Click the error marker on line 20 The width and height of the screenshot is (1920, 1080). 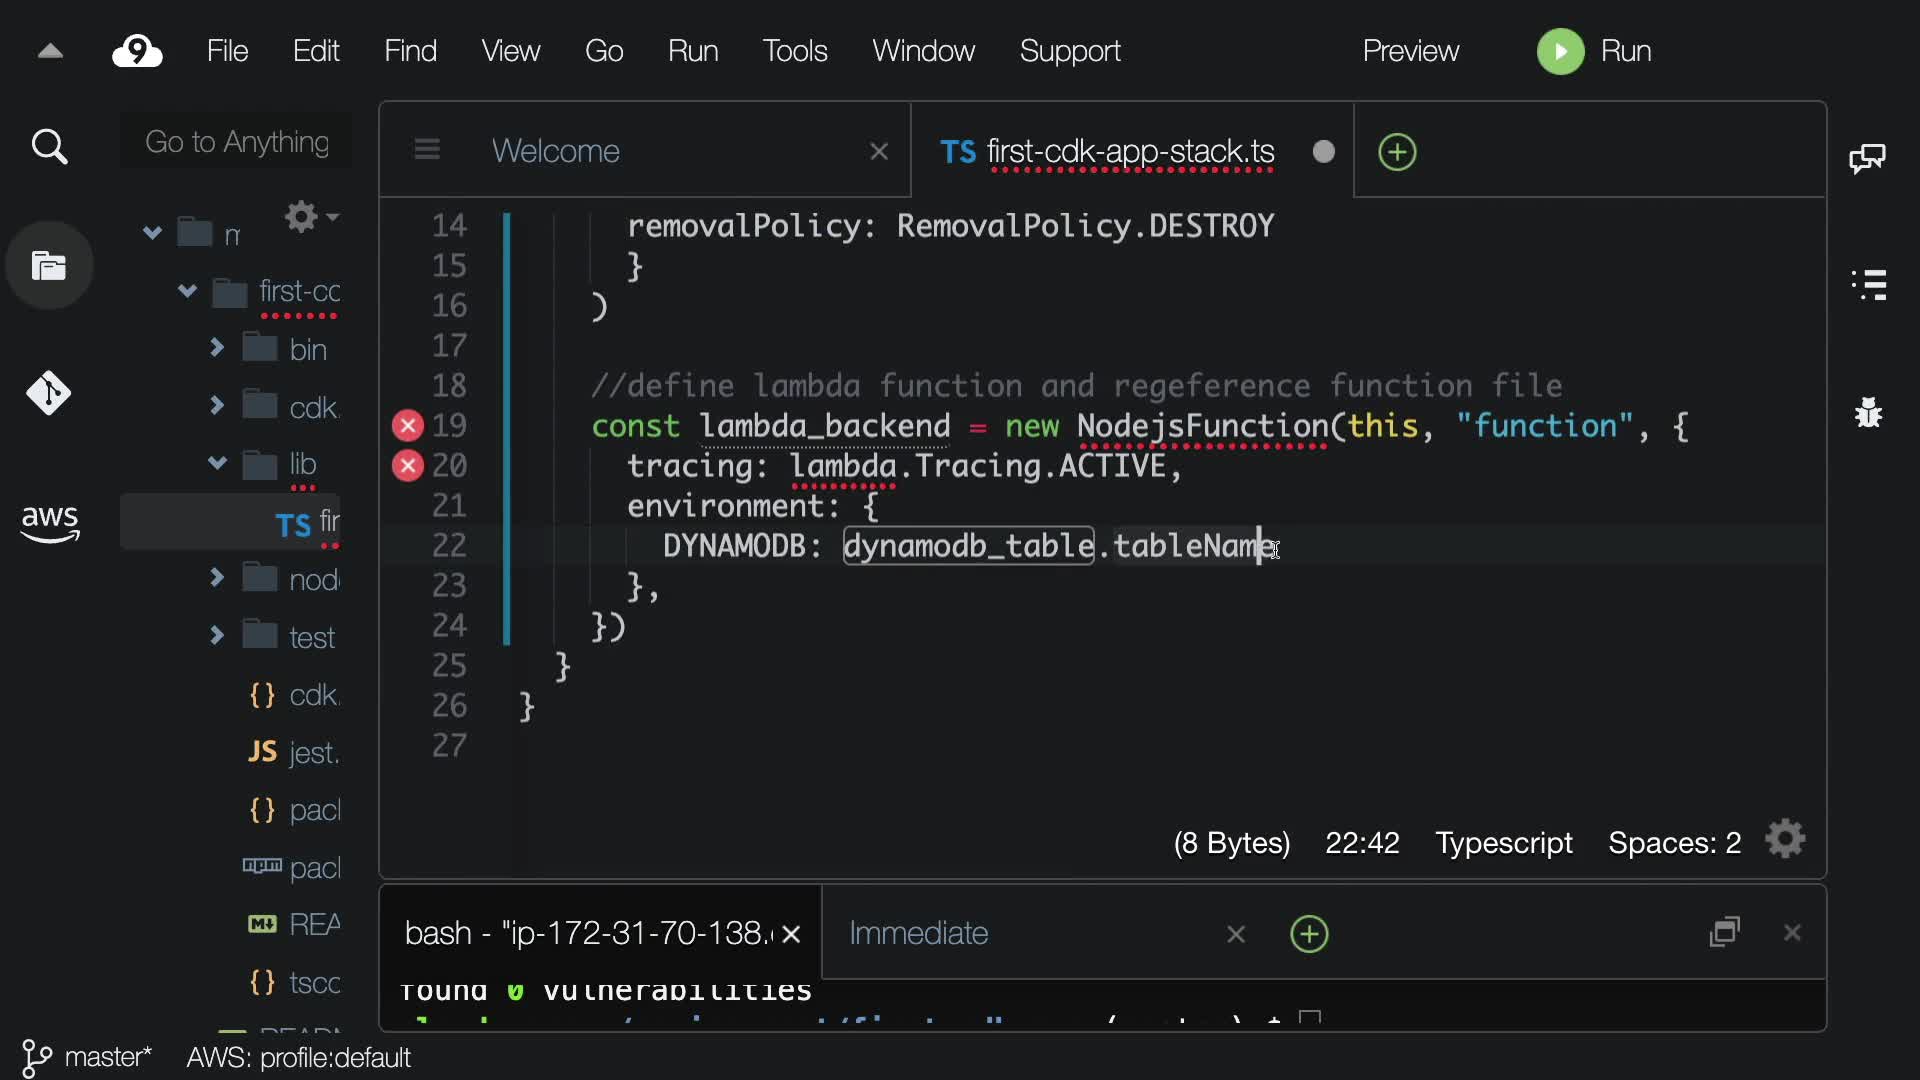tap(407, 466)
